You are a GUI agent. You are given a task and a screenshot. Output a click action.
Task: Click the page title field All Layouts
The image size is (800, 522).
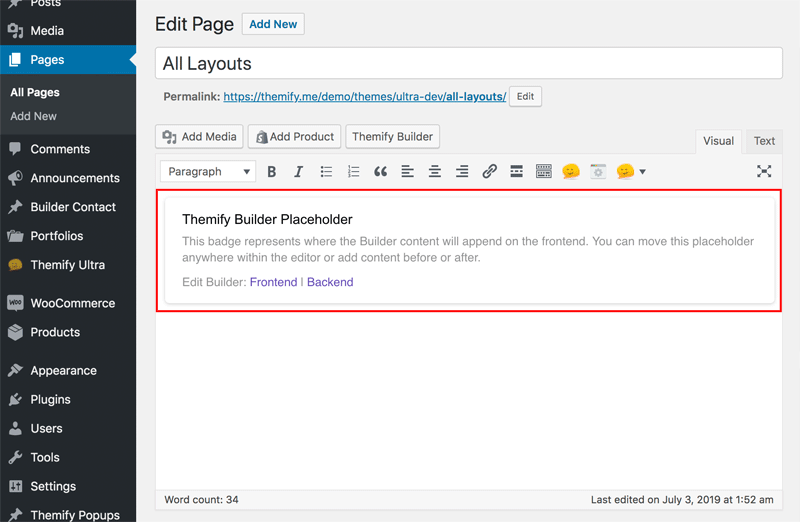468,63
